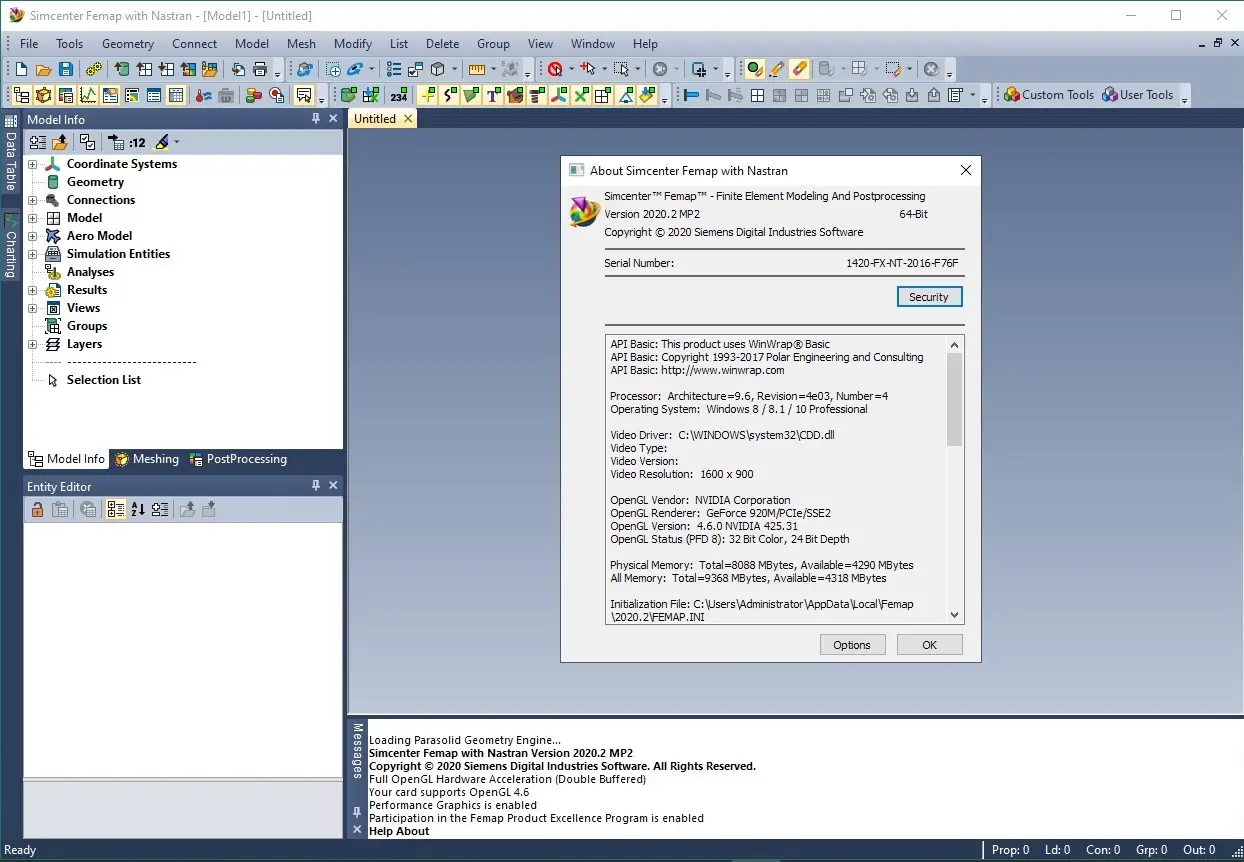
Task: Click the '234' node labels icon
Action: (399, 95)
